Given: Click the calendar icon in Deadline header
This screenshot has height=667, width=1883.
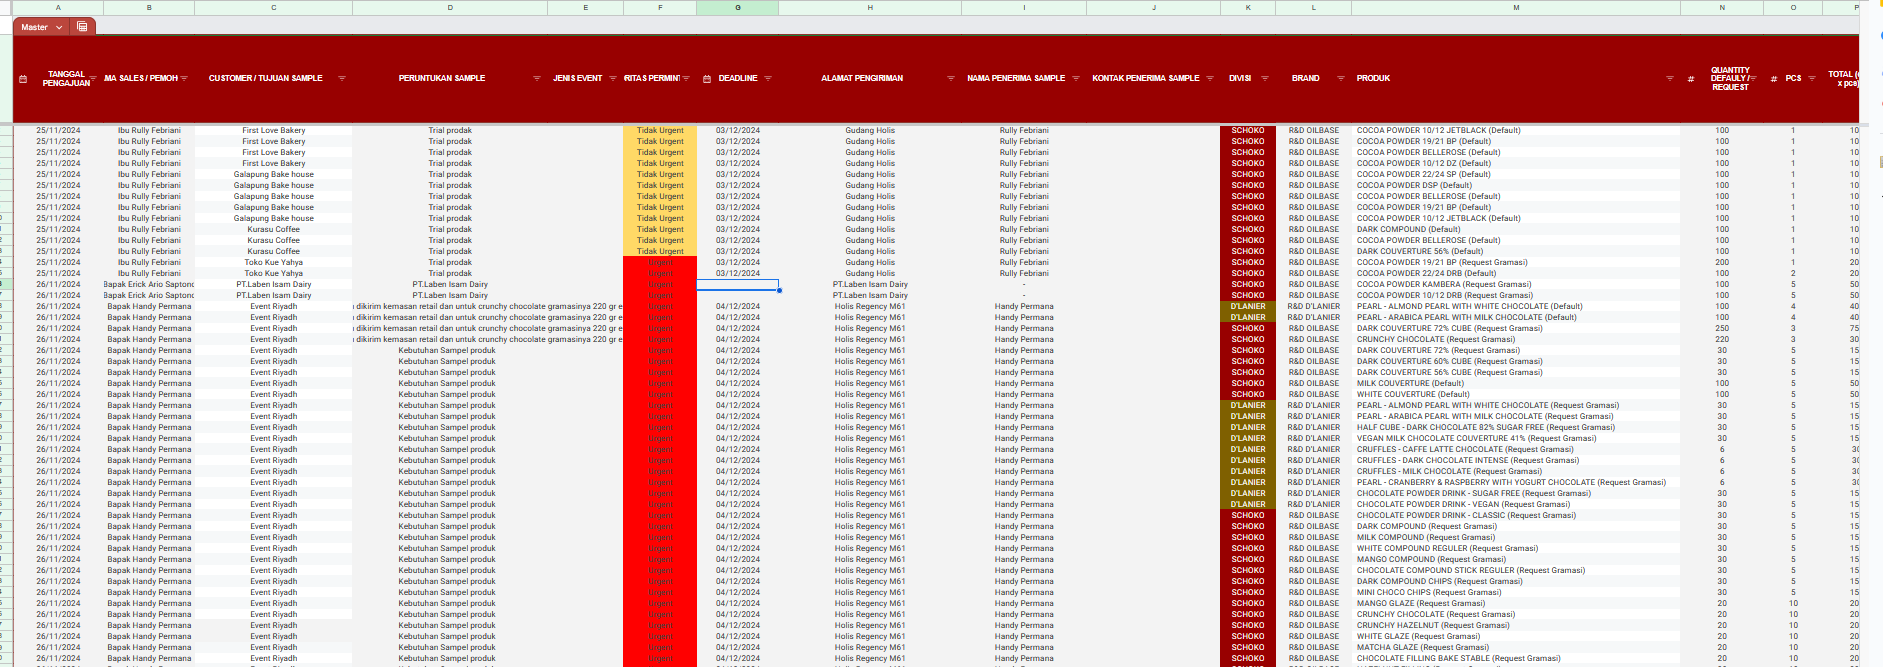Looking at the screenshot, I should pyautogui.click(x=707, y=79).
